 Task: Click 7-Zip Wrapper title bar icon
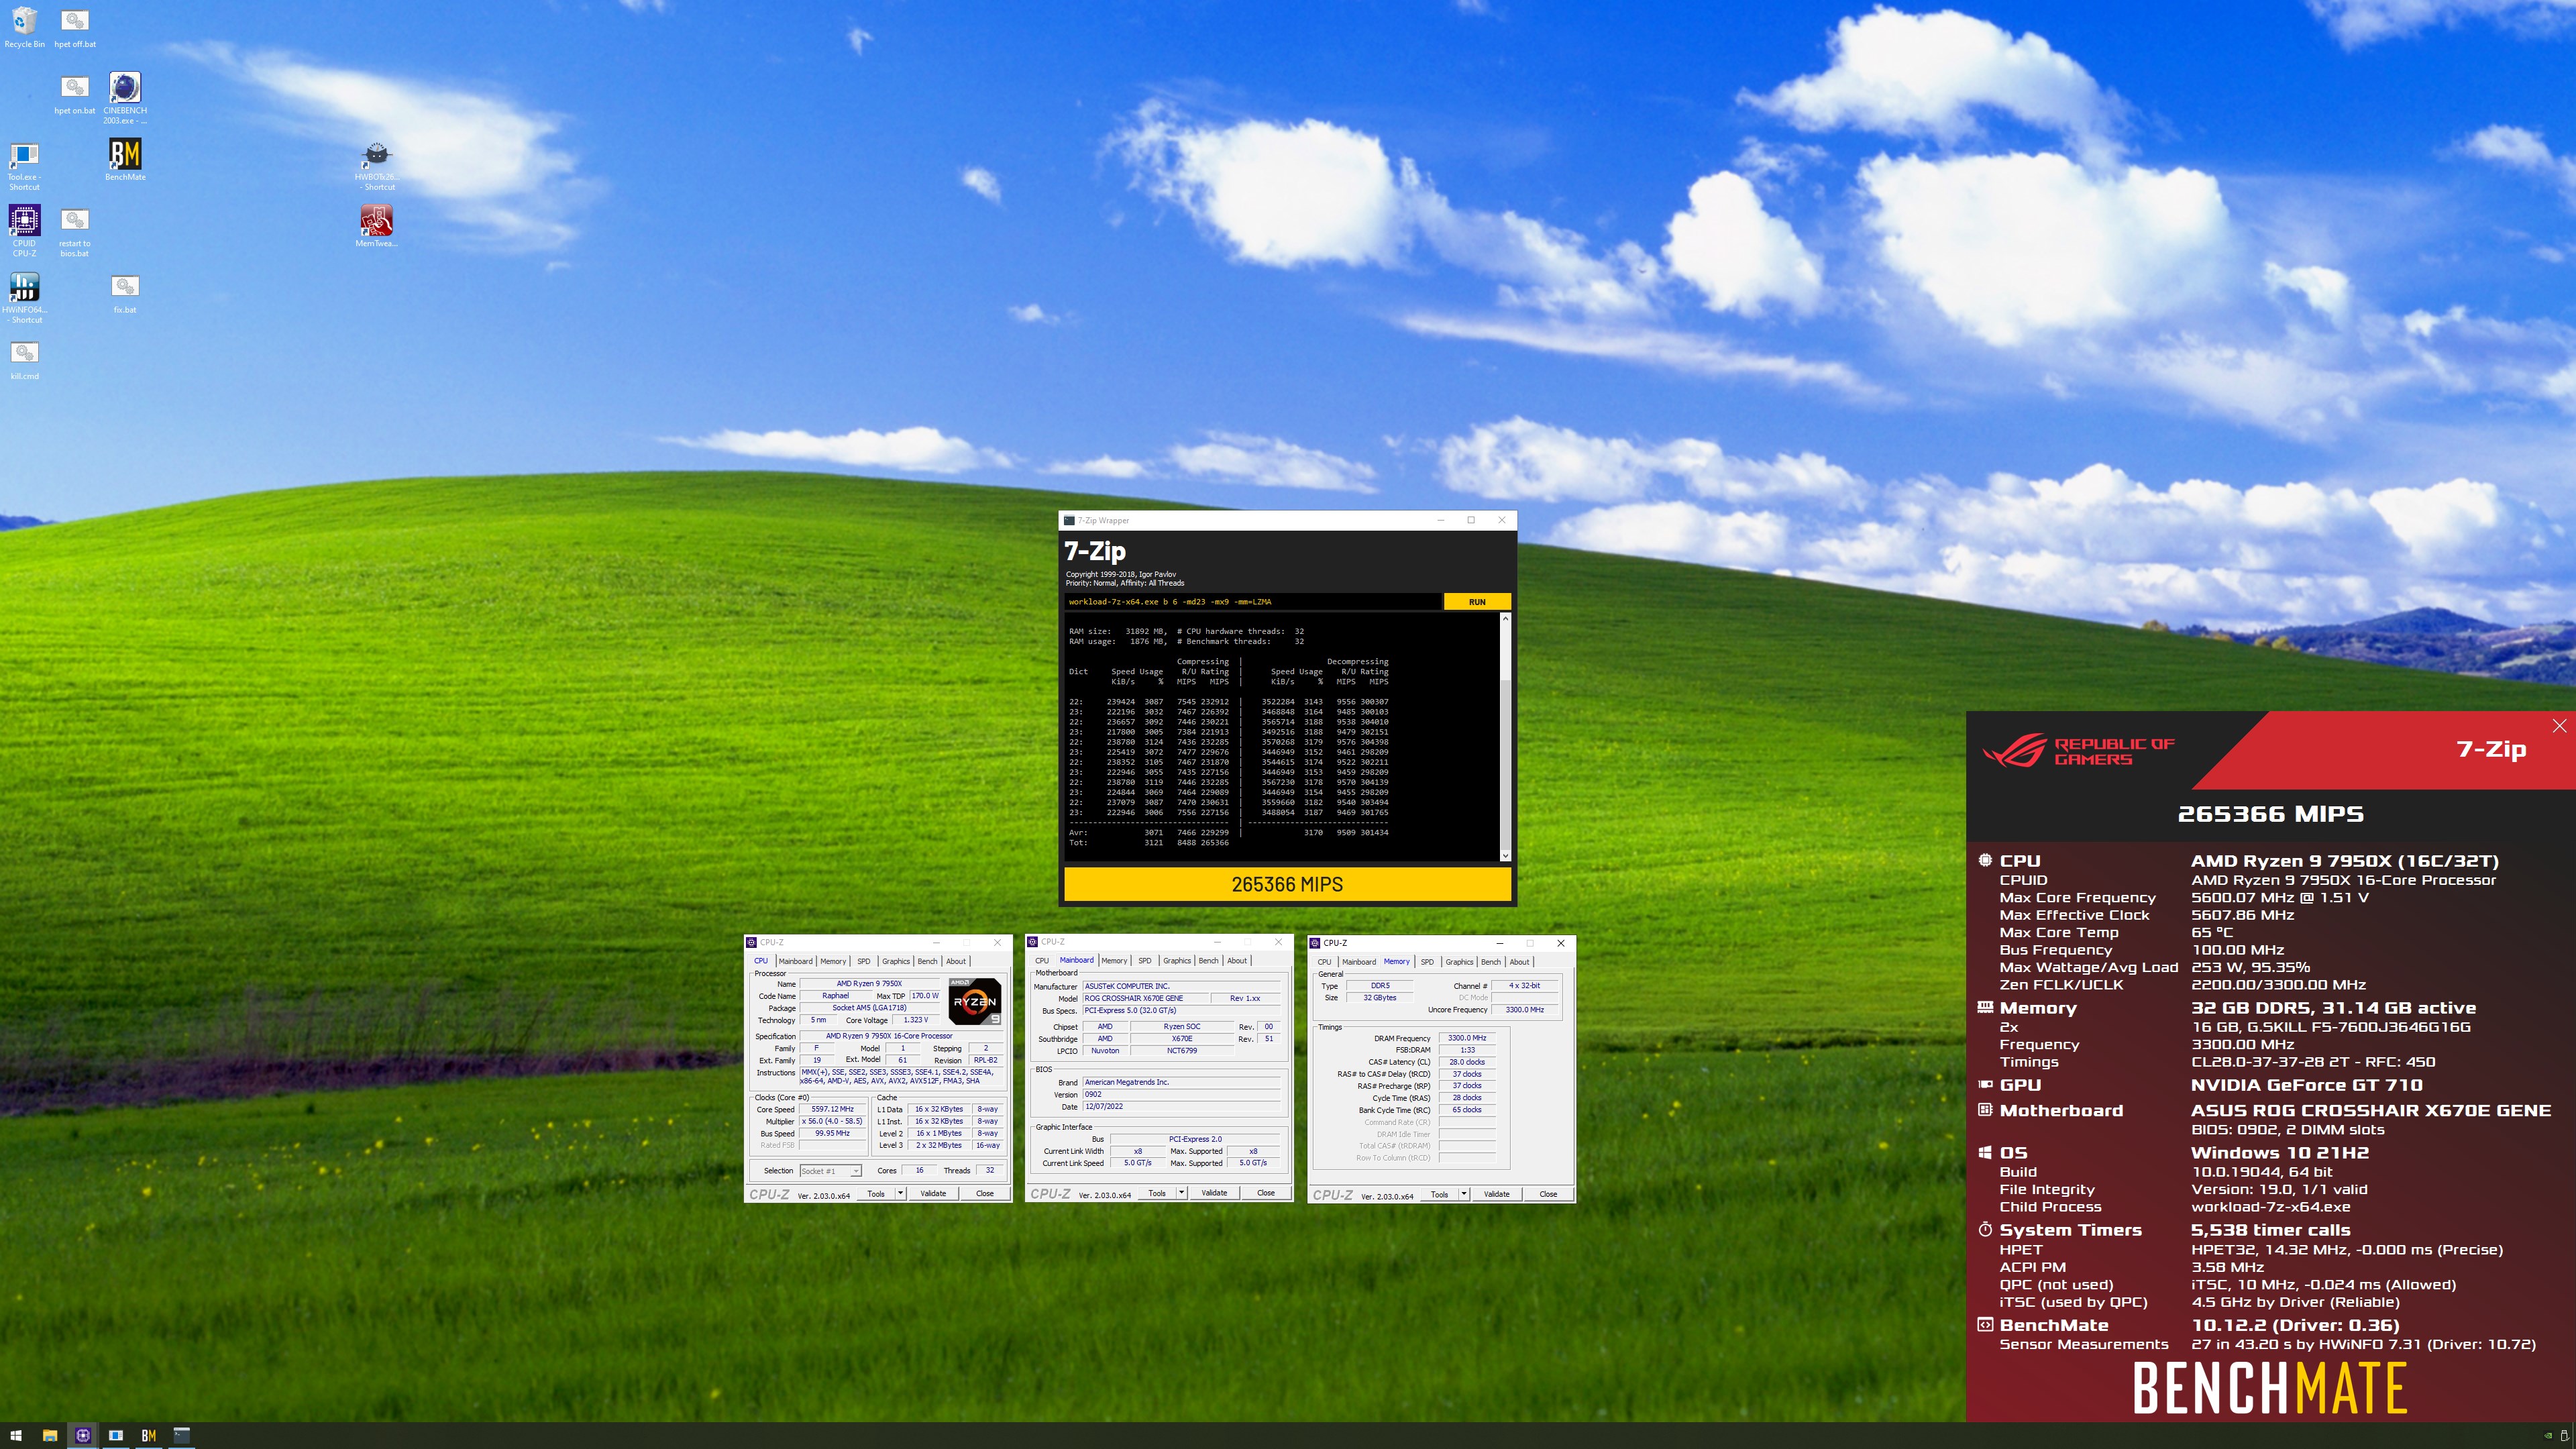click(x=1069, y=520)
